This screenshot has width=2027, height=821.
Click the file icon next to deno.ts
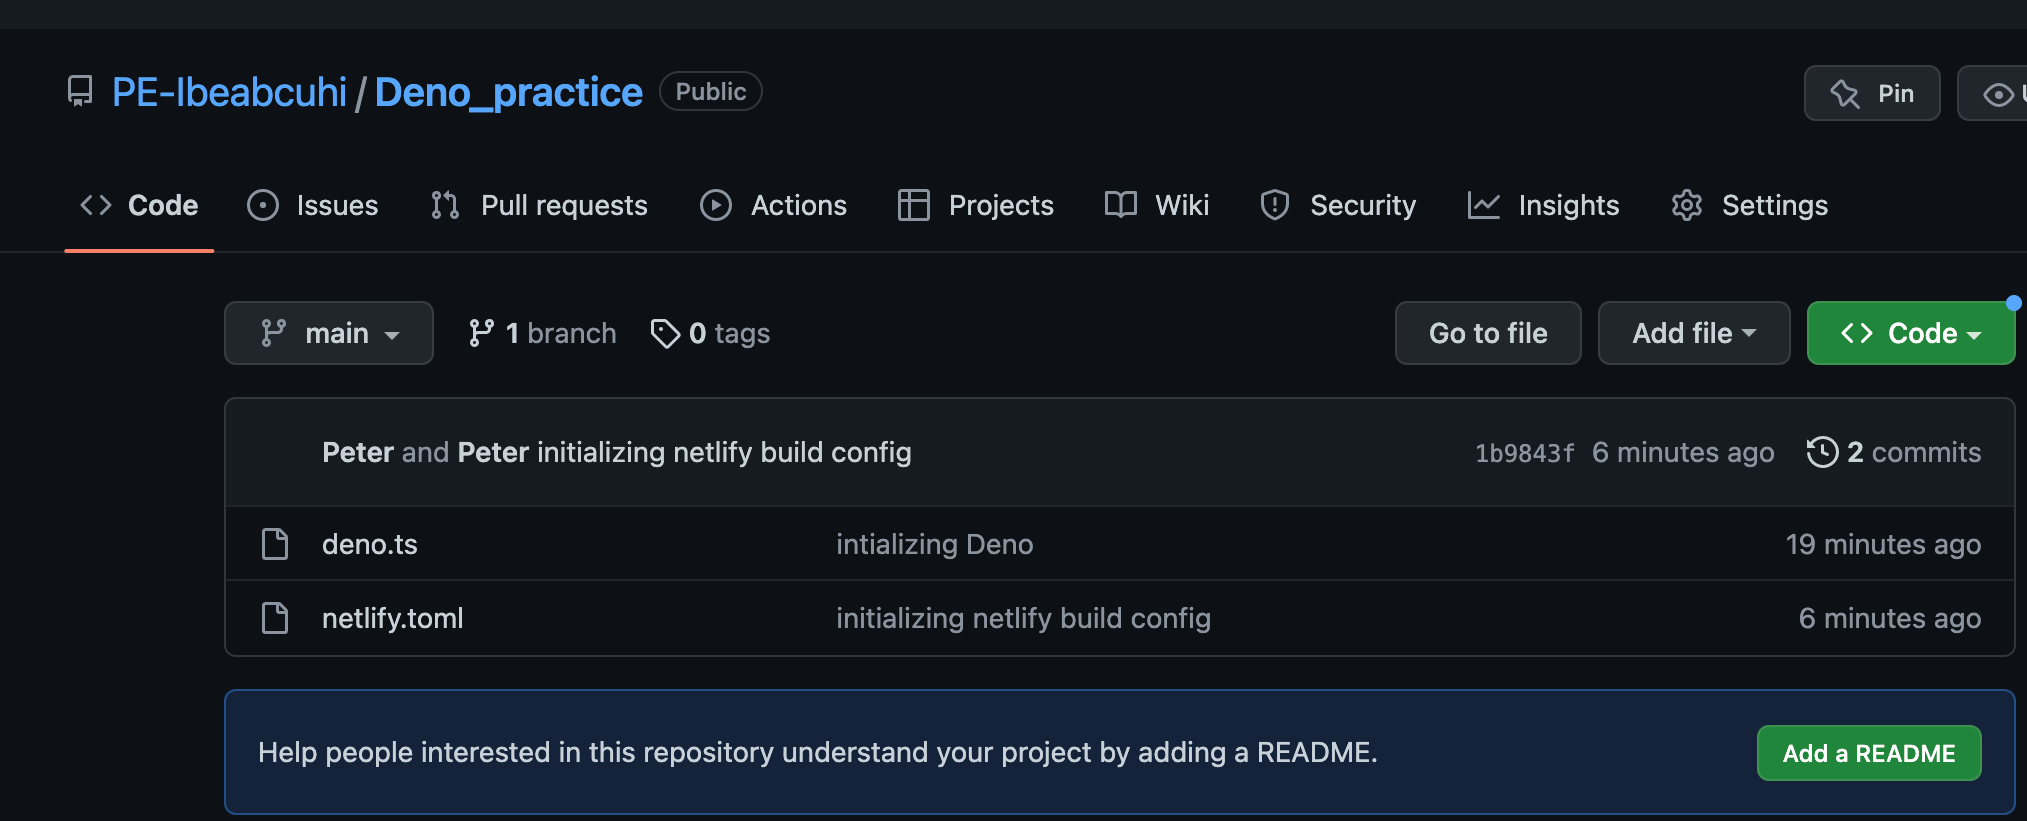275,544
